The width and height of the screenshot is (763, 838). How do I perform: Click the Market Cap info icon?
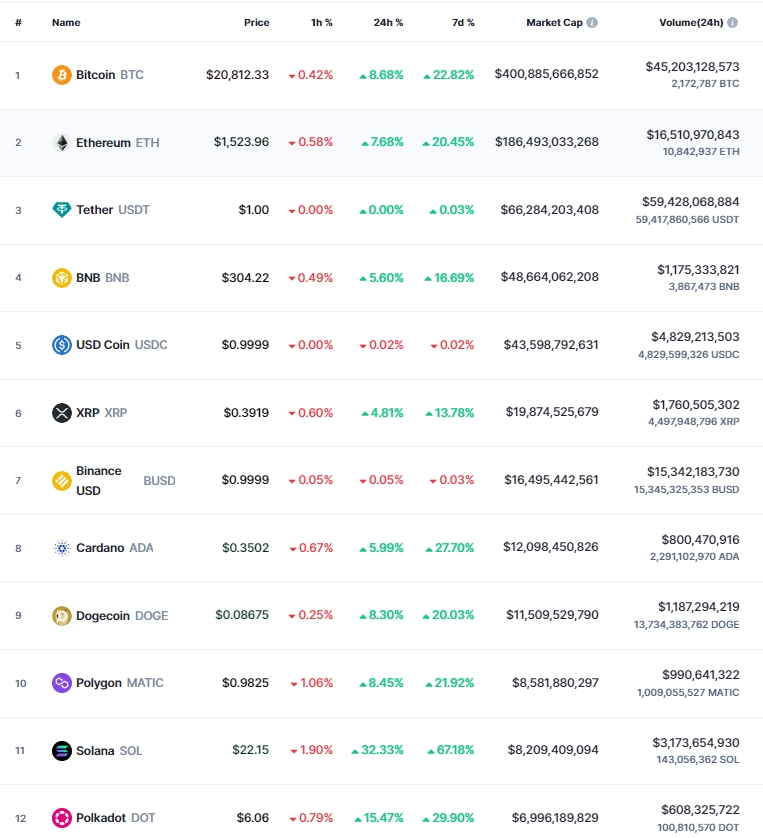[x=592, y=22]
